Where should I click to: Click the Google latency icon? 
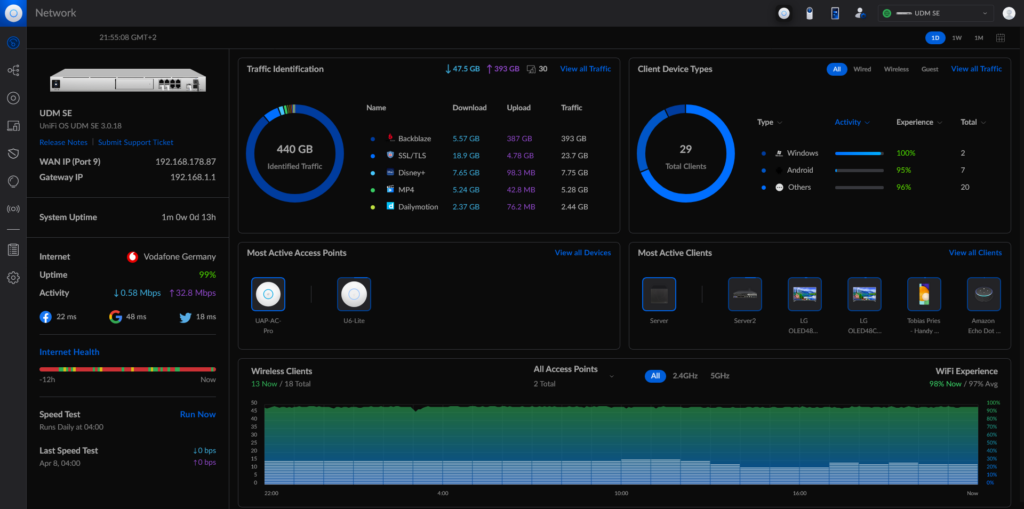(x=116, y=317)
